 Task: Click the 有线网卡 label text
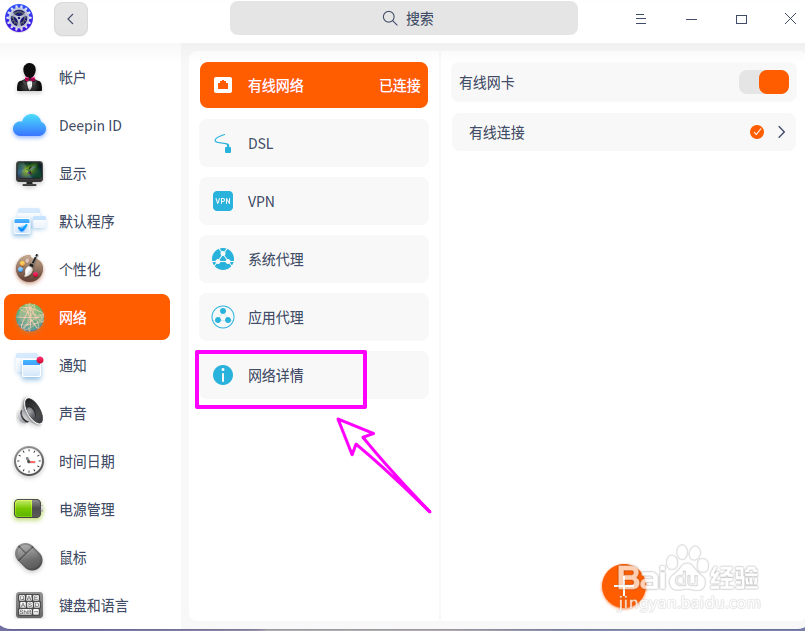[487, 83]
